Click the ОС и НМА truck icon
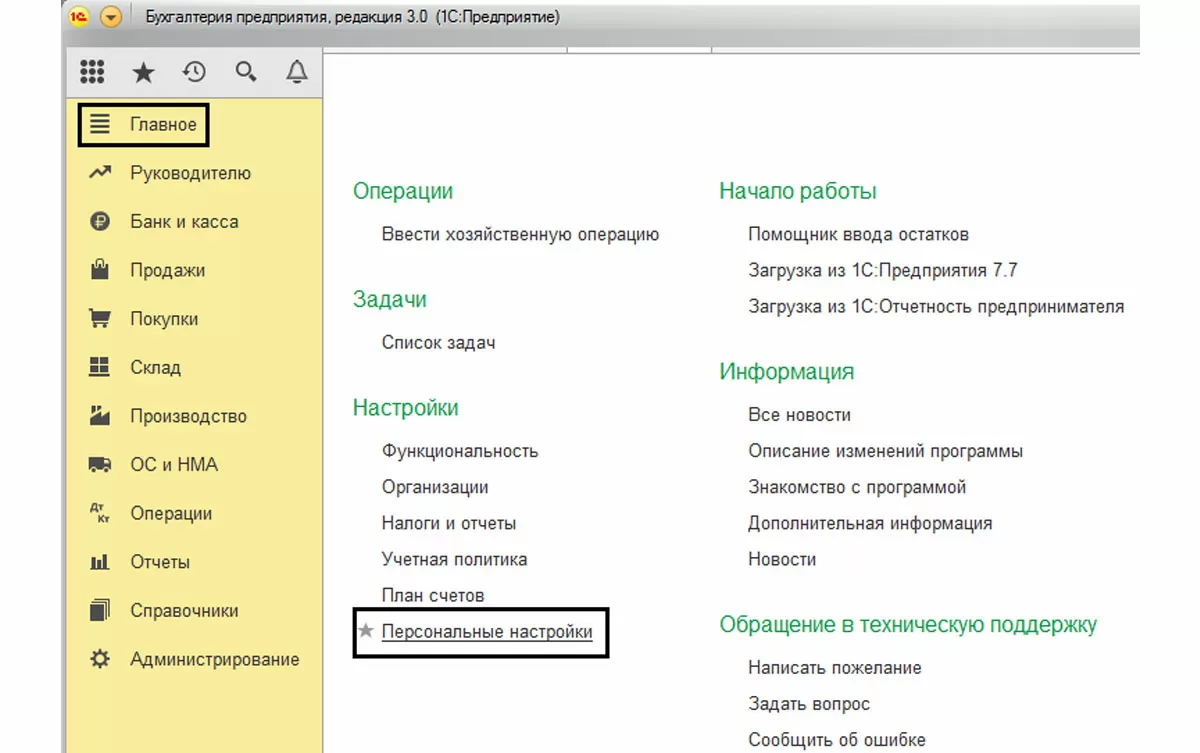The image size is (1200, 753). point(100,464)
